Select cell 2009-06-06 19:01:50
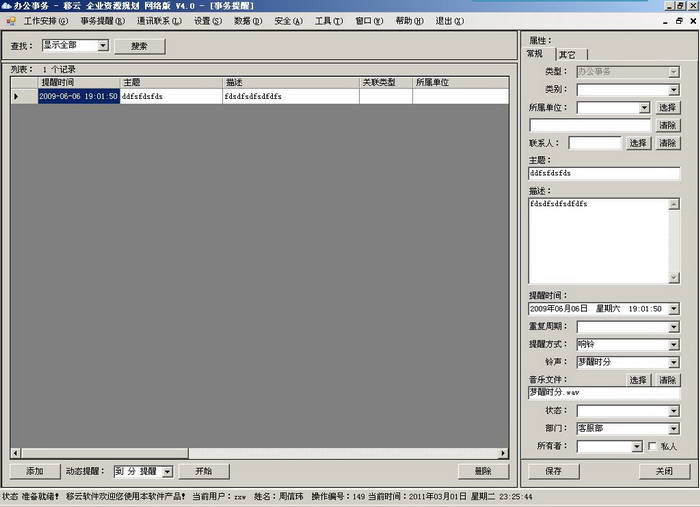This screenshot has height=507, width=700. point(79,96)
